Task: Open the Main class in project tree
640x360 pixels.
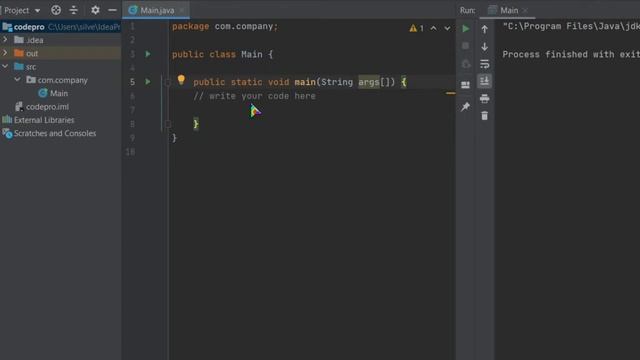Action: pyautogui.click(x=53, y=93)
